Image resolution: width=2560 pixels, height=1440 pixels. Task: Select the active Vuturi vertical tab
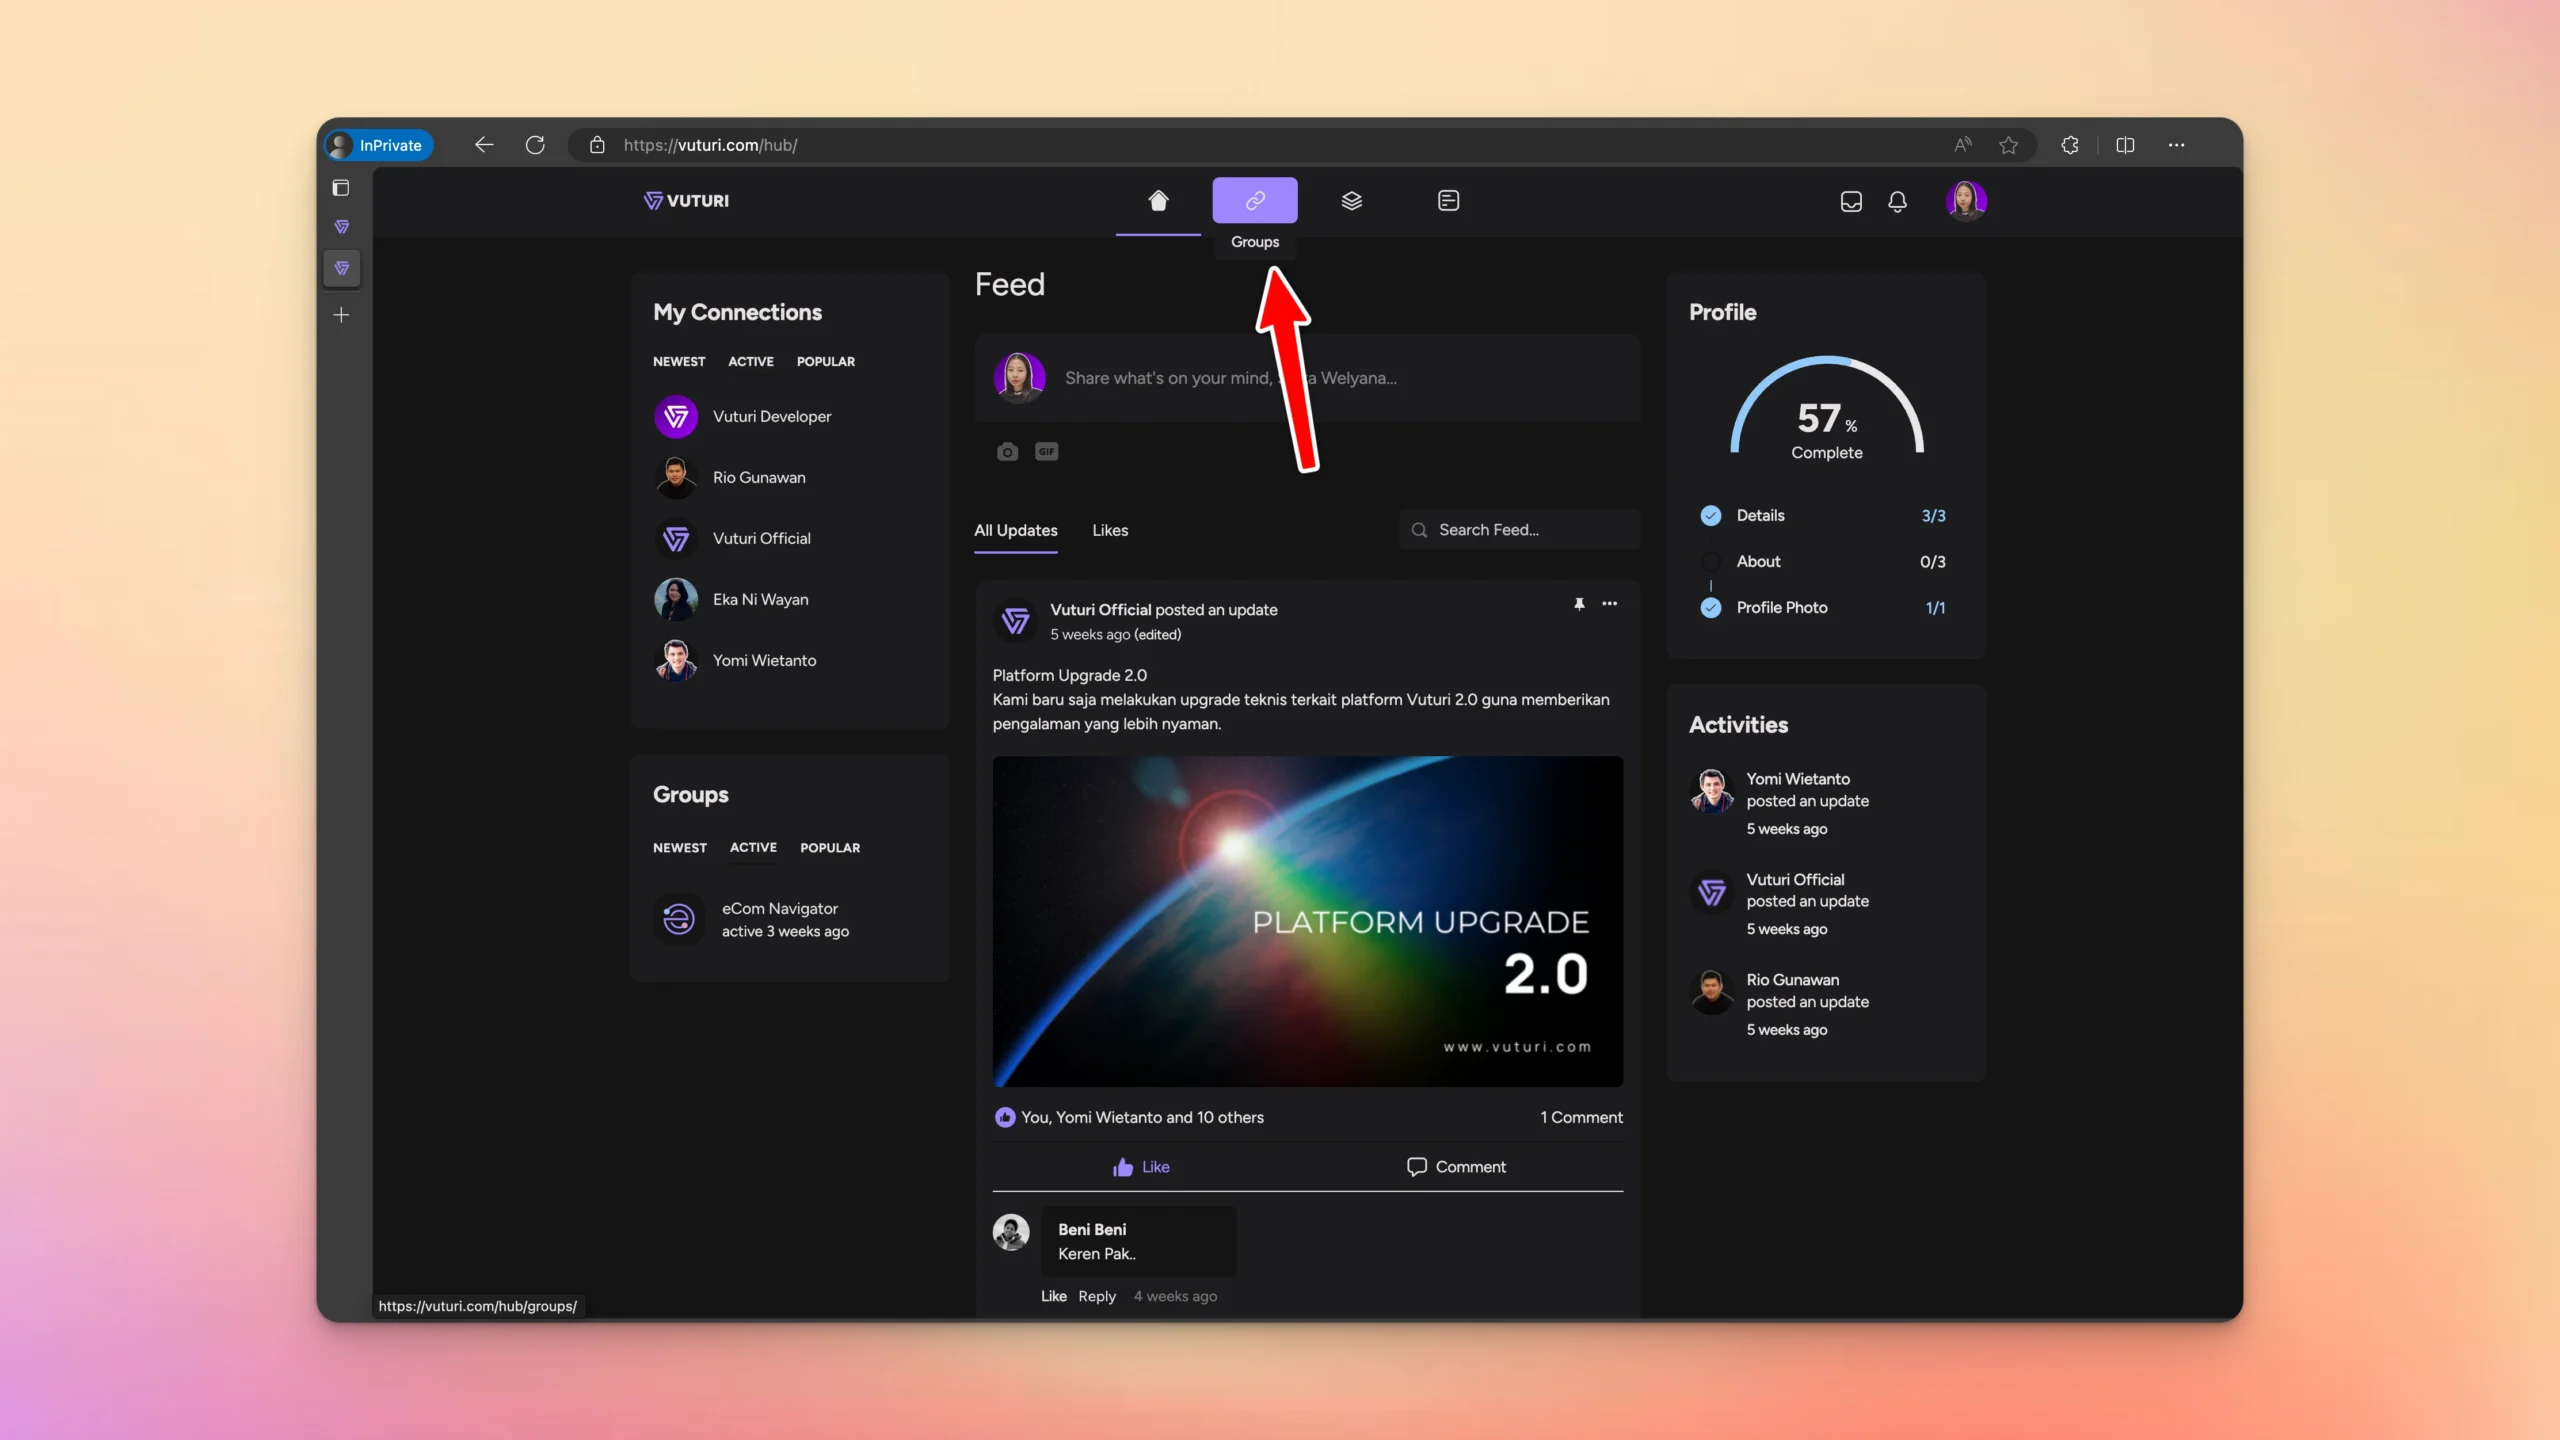click(x=341, y=268)
